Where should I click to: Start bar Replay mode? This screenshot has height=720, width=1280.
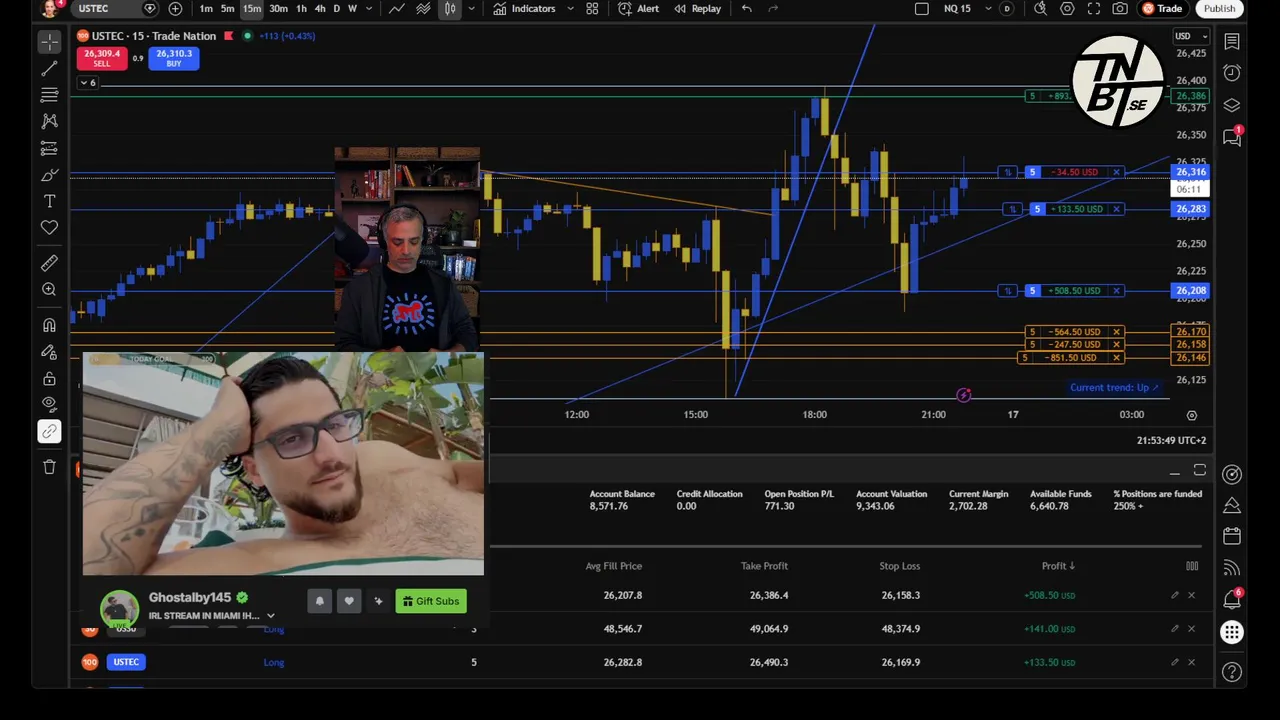[x=697, y=9]
